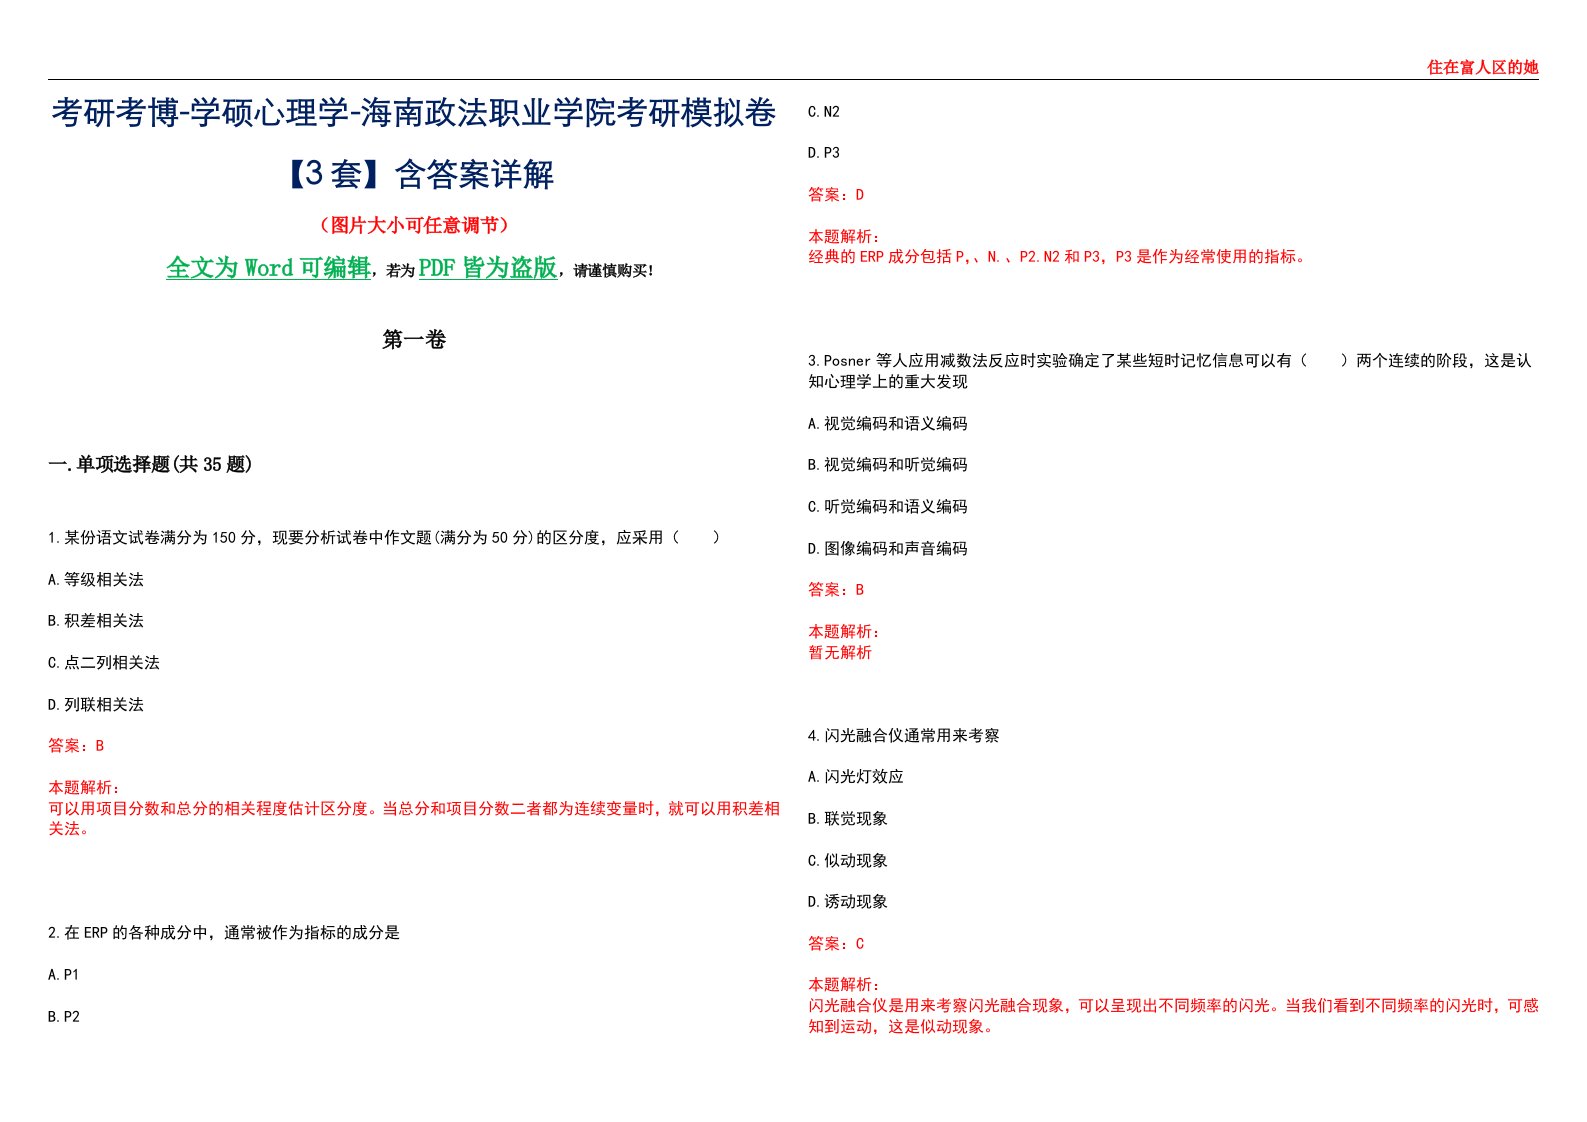The image size is (1587, 1122).
Task: Select option C.听觉编码和语义编码
Action: tap(888, 507)
